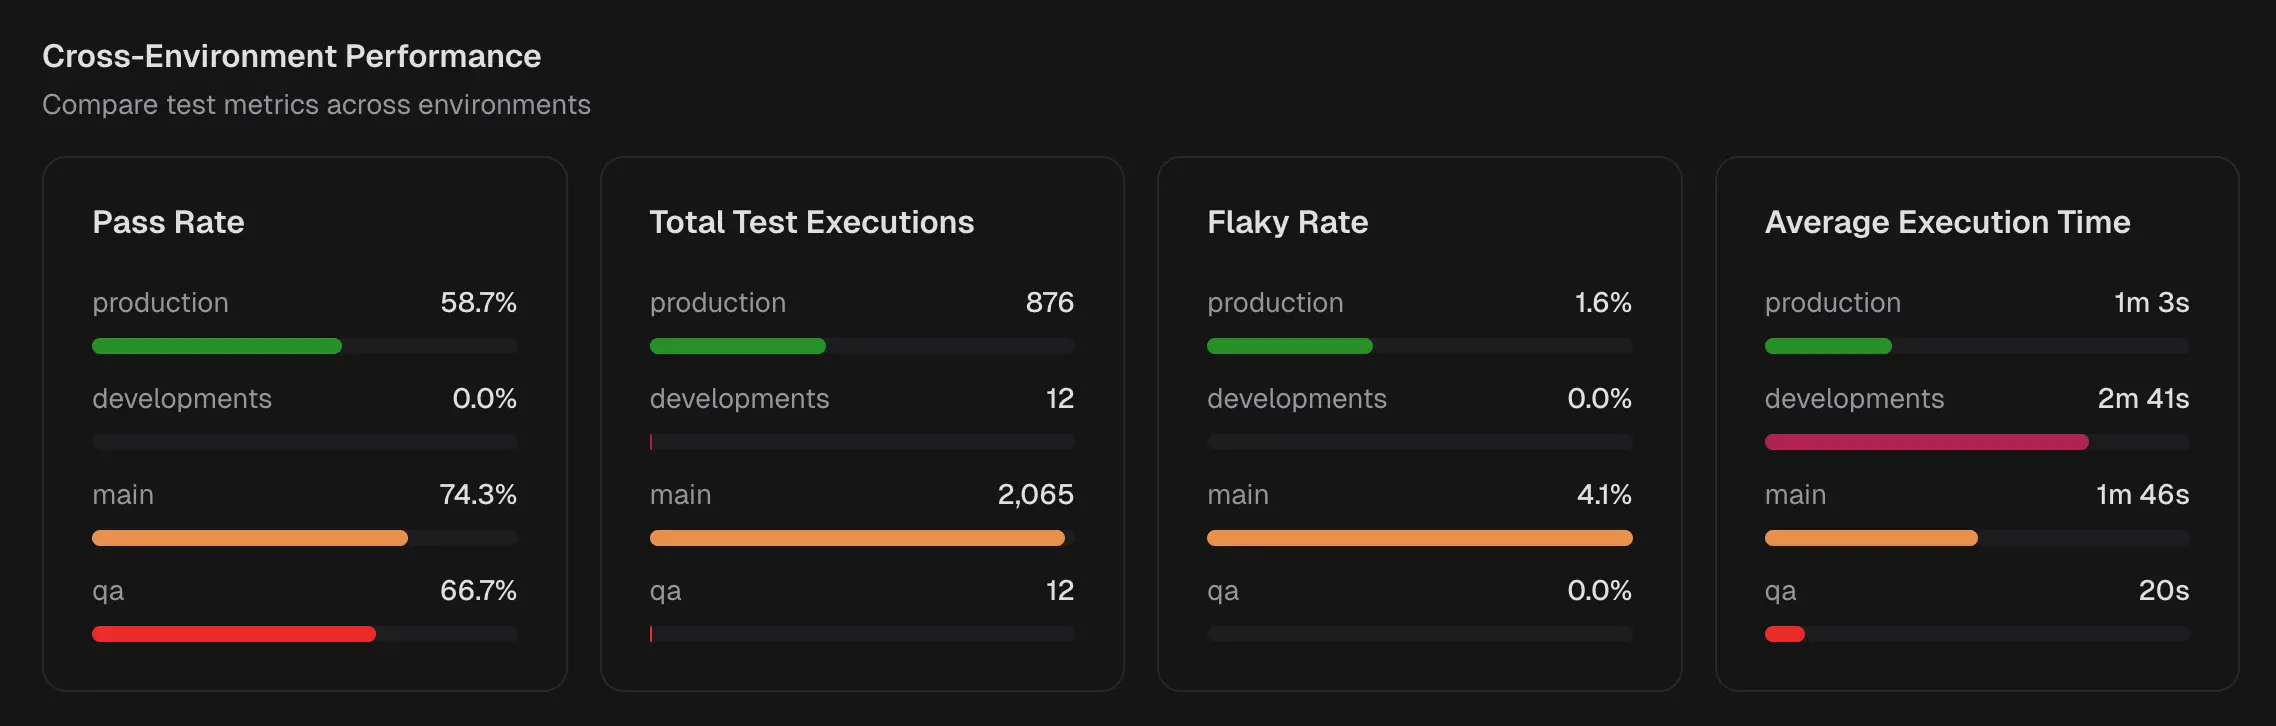Select the Average Execution Time card title
Screen dimensions: 2276x726
1947,222
